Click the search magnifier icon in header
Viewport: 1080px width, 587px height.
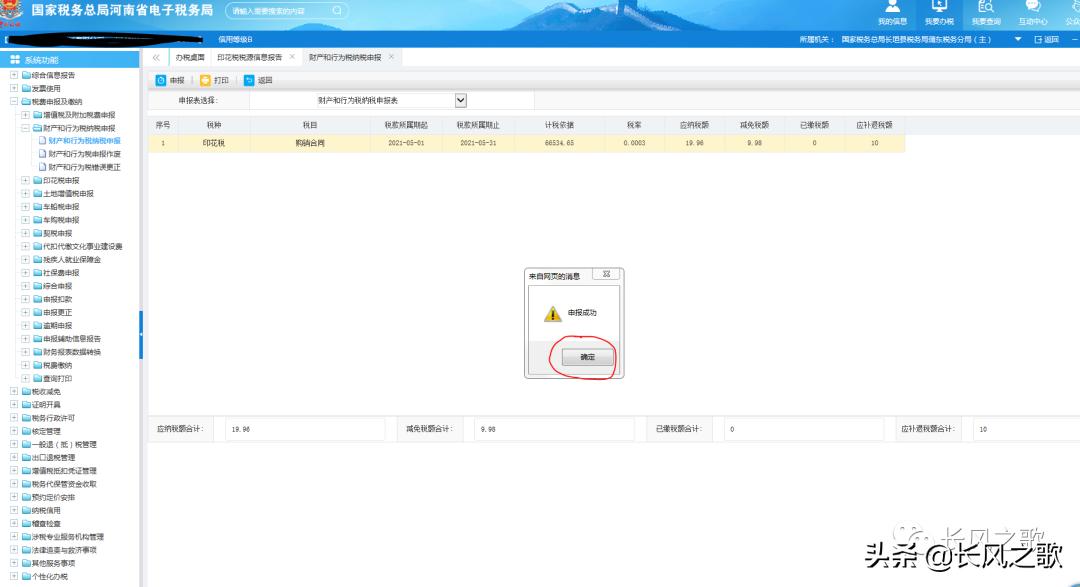point(337,10)
